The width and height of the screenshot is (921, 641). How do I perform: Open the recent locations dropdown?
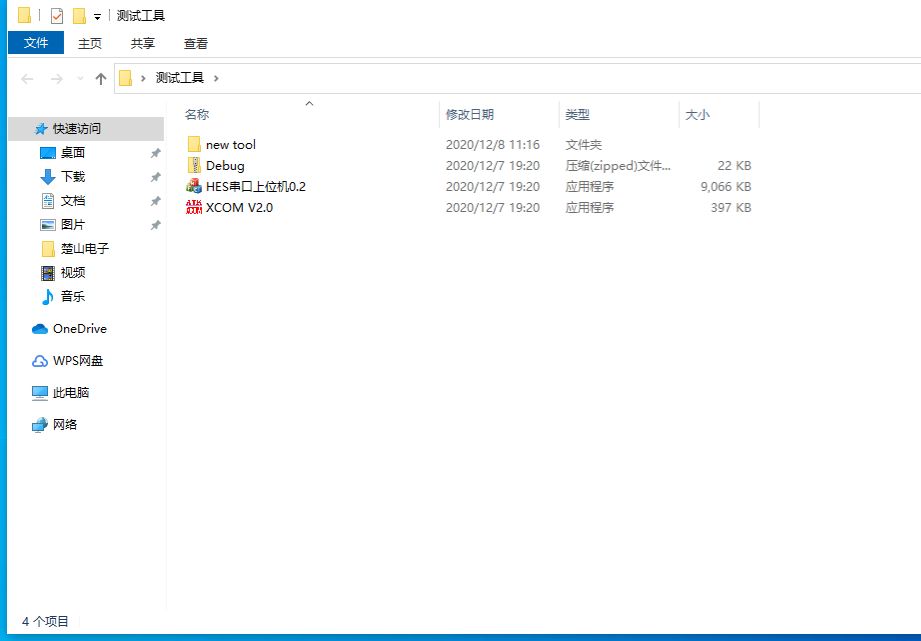[x=80, y=79]
